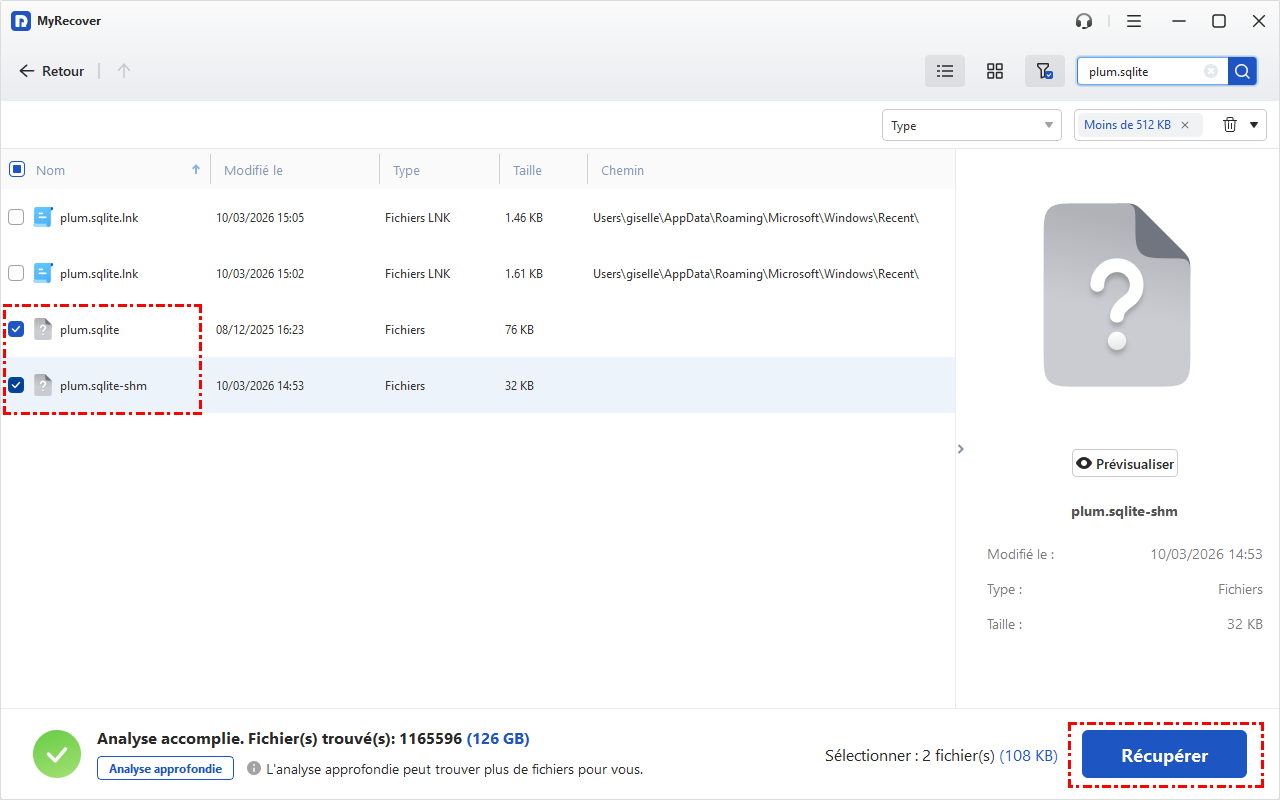This screenshot has width=1280, height=800.
Task: Toggle the select-all header checkbox
Action: [16, 169]
